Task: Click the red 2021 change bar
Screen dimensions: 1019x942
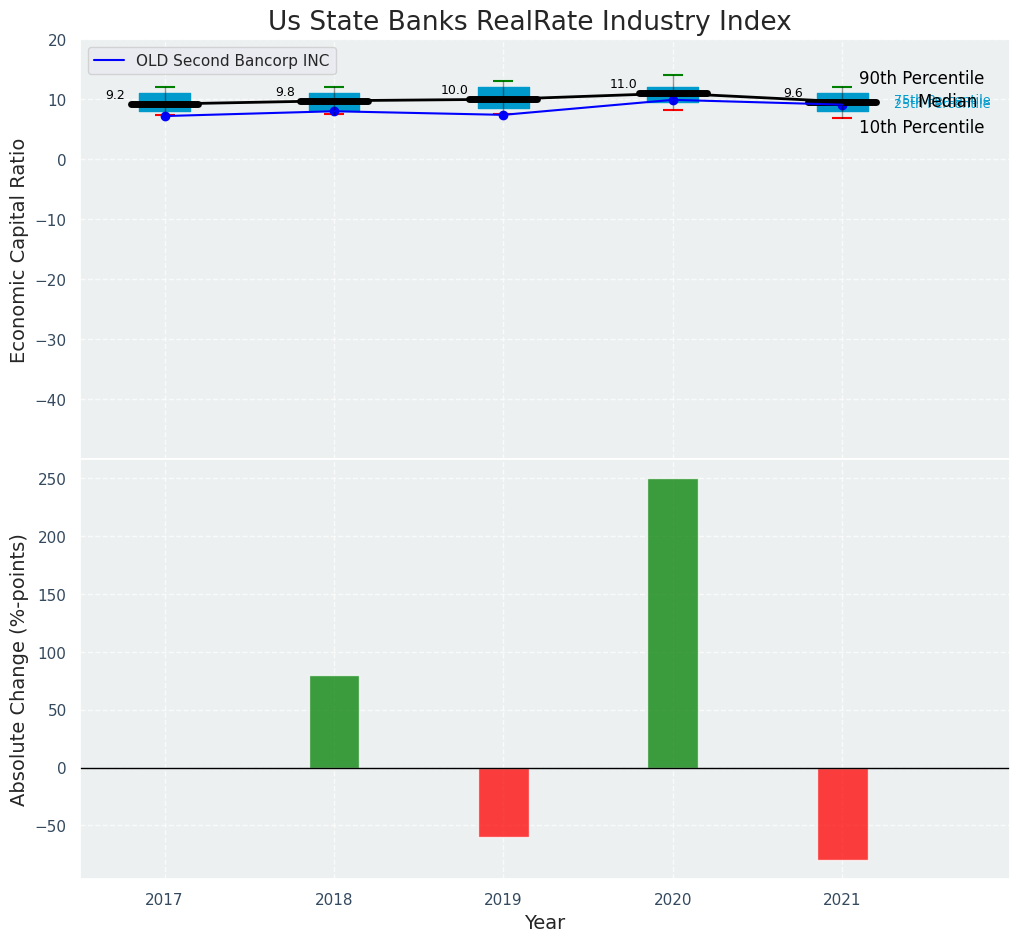Action: (842, 813)
